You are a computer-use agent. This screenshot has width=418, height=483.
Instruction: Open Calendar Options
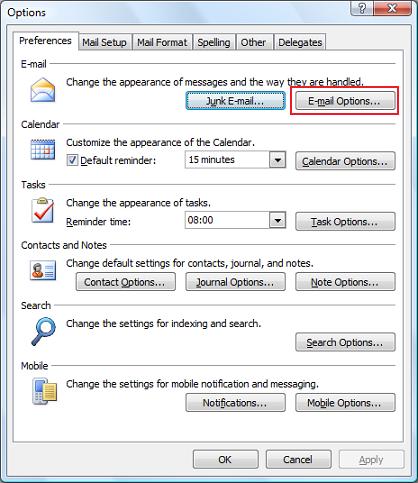[x=345, y=161]
